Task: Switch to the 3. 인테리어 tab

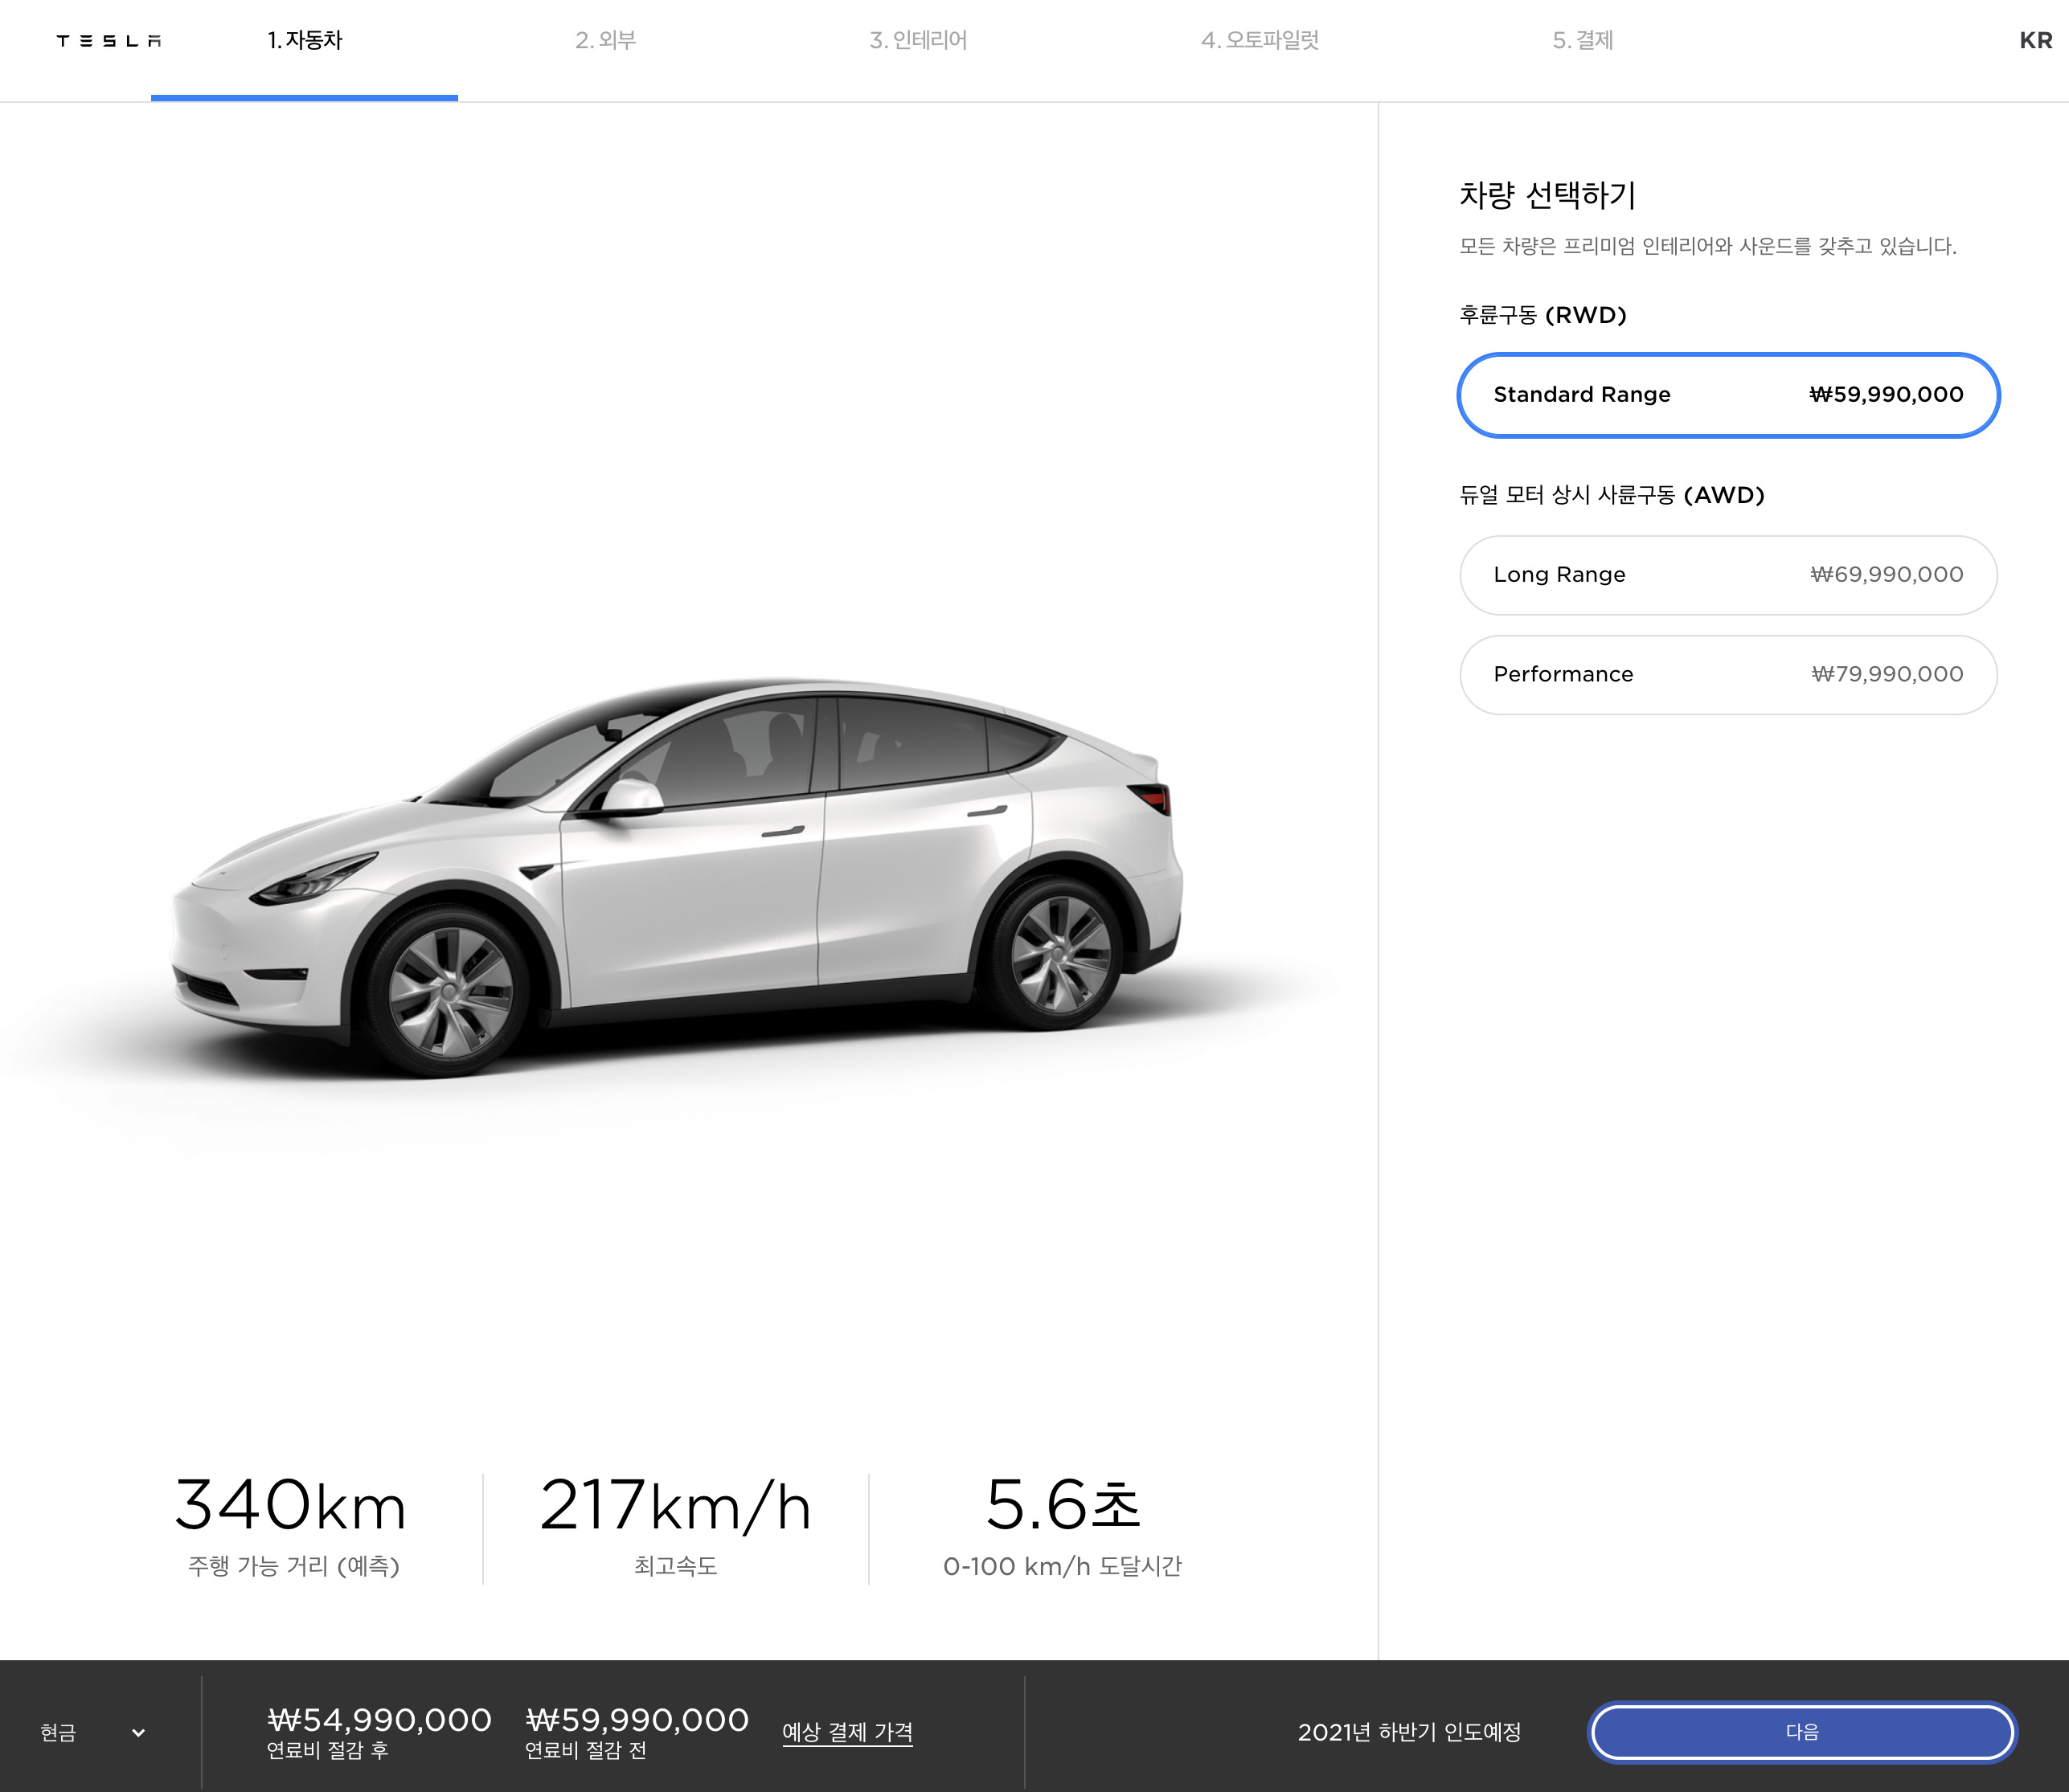Action: 918,41
